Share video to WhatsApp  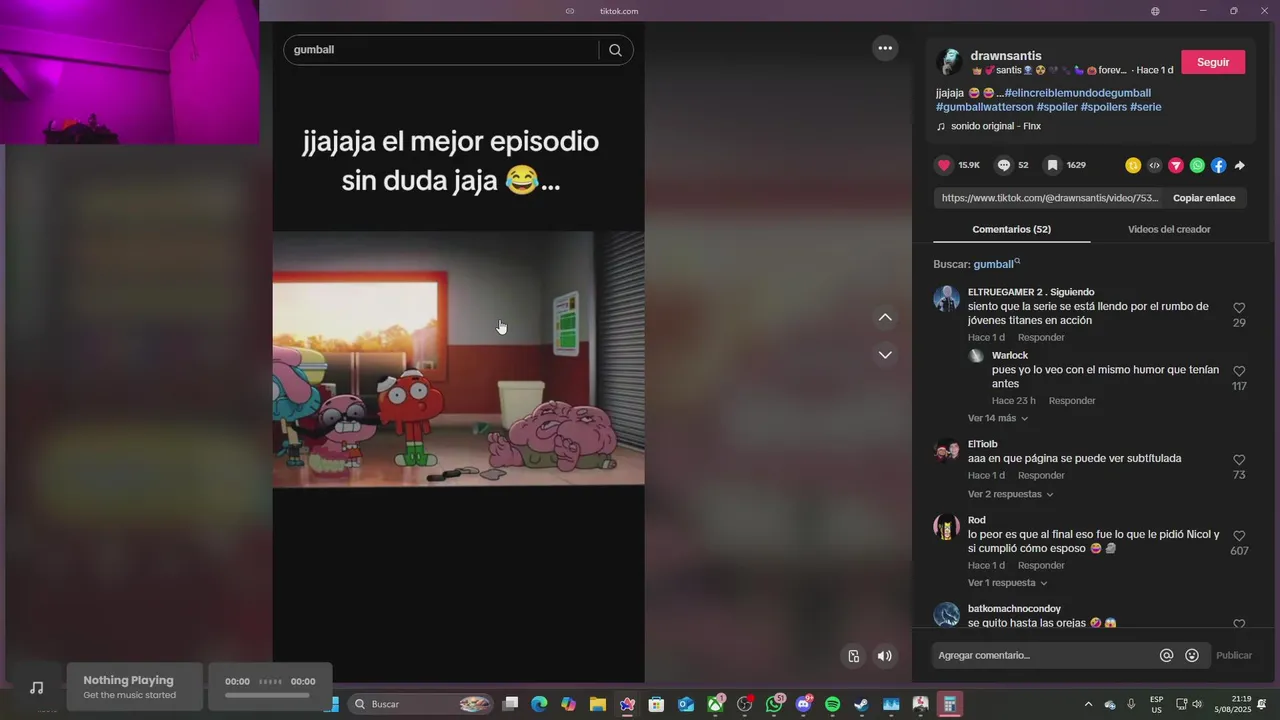[x=1197, y=165]
